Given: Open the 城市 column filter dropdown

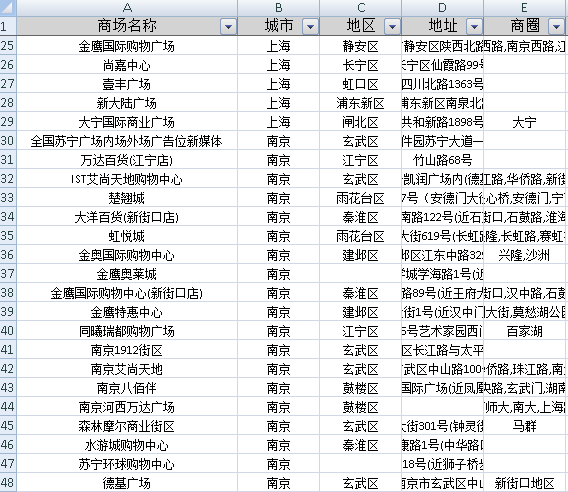Looking at the screenshot, I should [310, 26].
